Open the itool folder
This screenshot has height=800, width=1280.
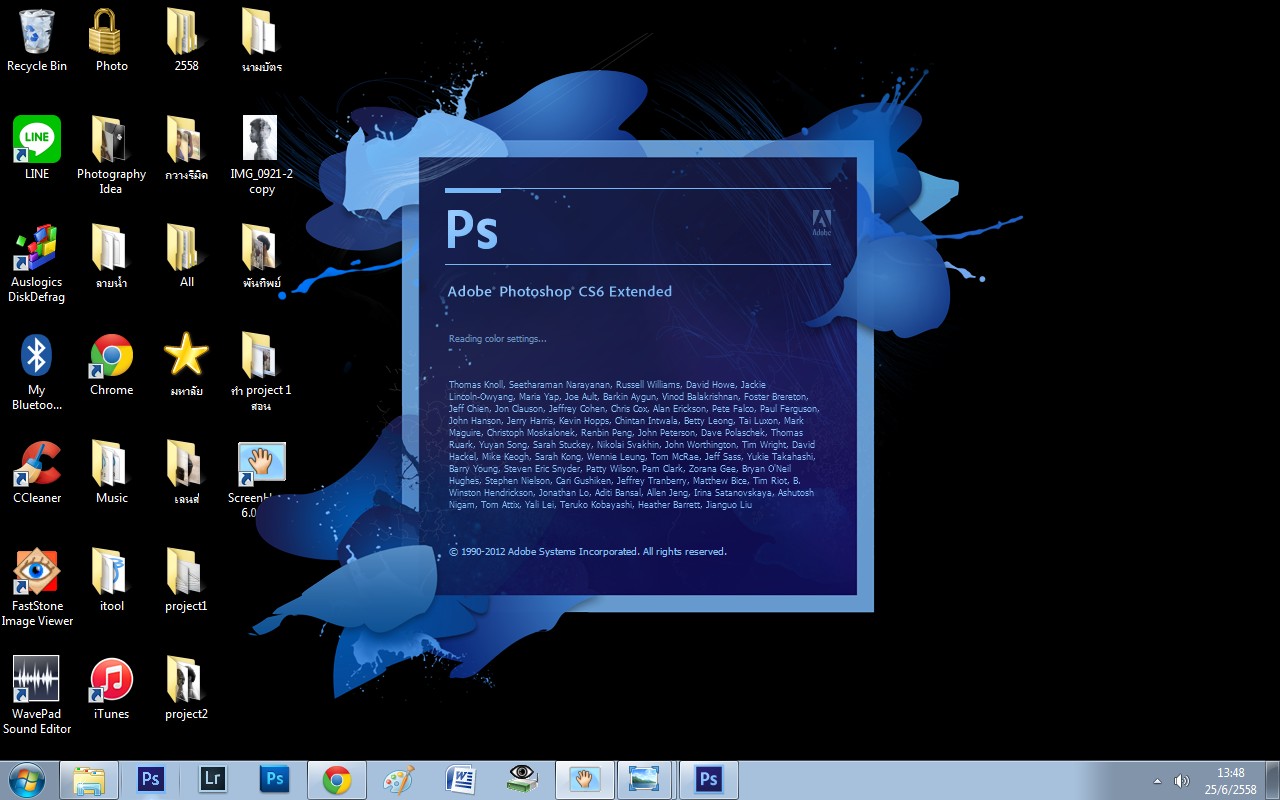point(111,580)
